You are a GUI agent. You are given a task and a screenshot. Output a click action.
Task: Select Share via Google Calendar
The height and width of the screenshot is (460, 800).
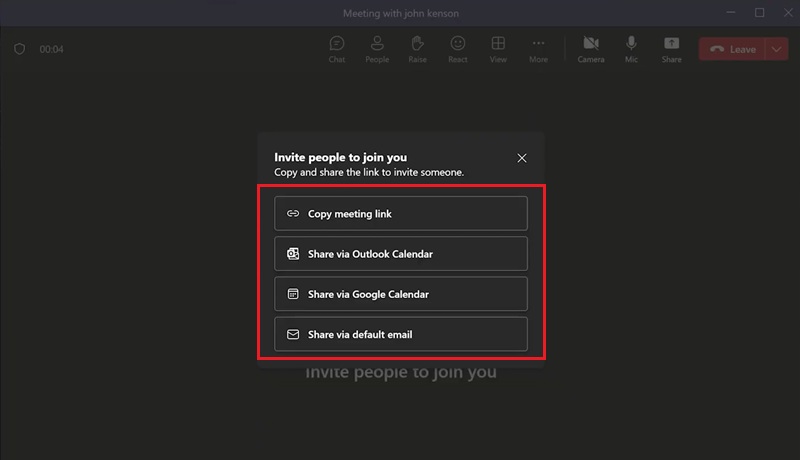click(400, 294)
